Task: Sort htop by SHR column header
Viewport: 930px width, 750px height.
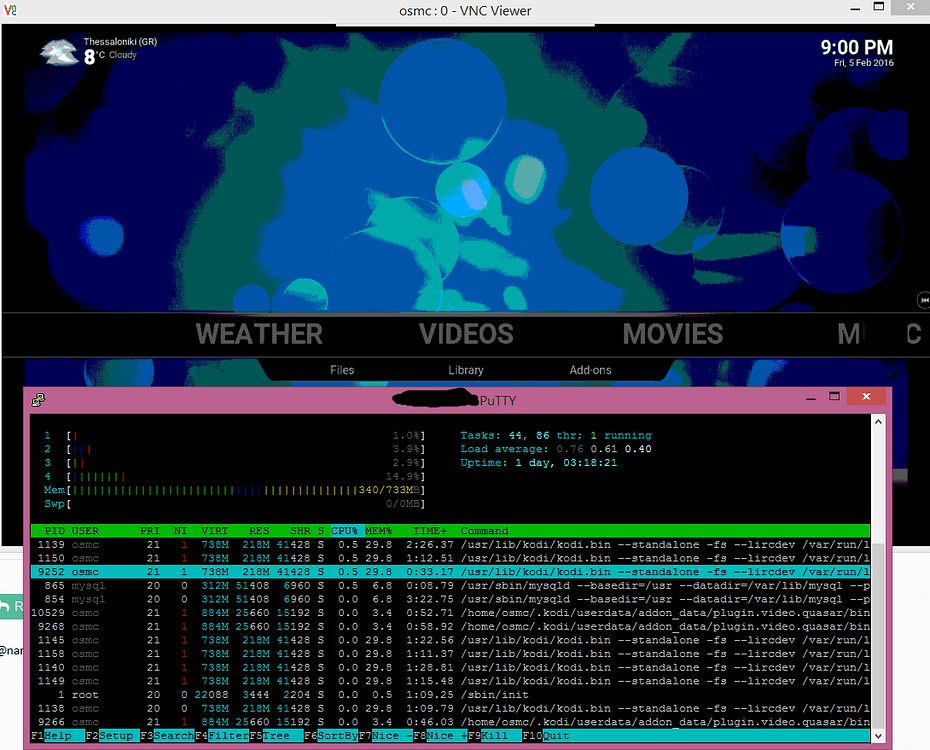Action: click(300, 531)
